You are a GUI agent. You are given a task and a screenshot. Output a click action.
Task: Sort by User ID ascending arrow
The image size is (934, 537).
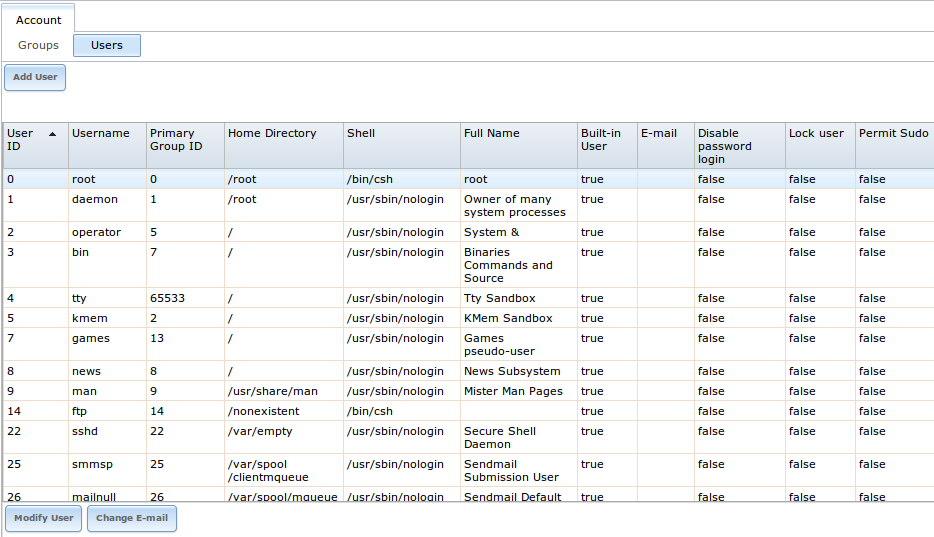coord(52,134)
